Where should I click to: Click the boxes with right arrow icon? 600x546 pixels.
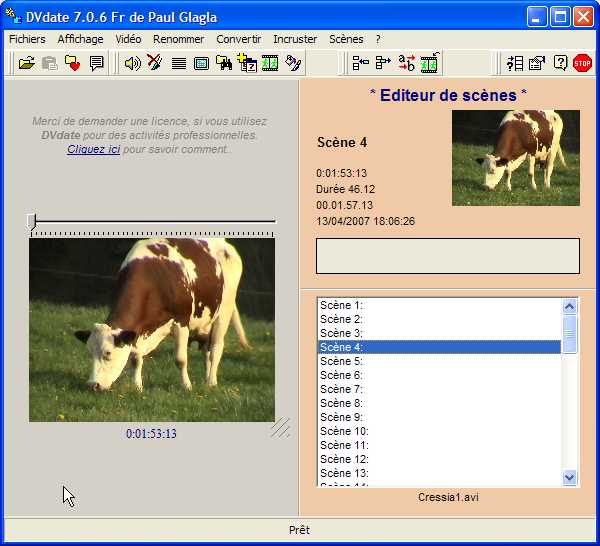pos(383,63)
